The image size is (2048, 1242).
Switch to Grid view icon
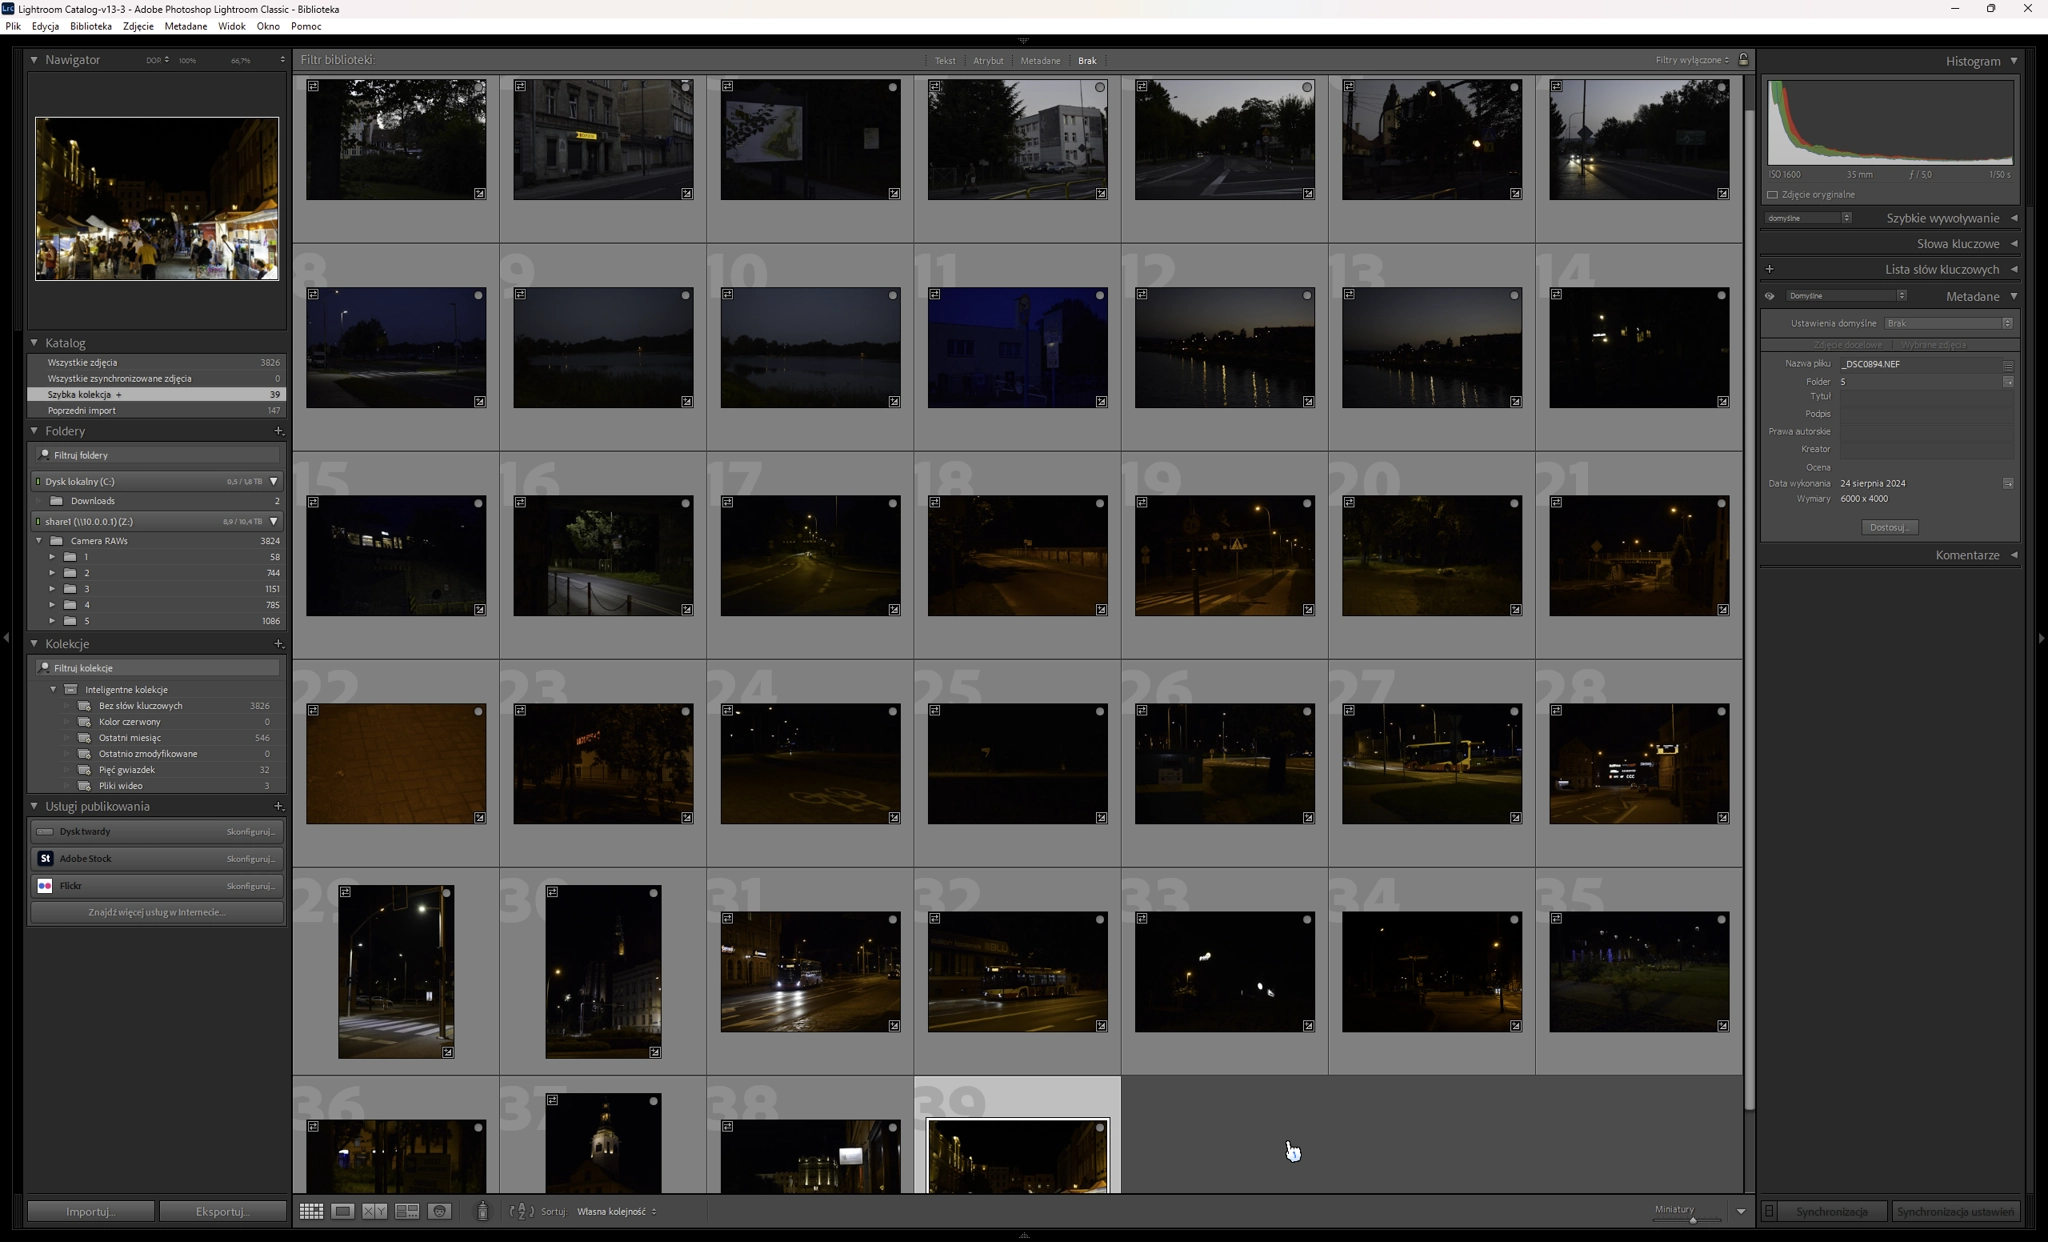pyautogui.click(x=311, y=1211)
